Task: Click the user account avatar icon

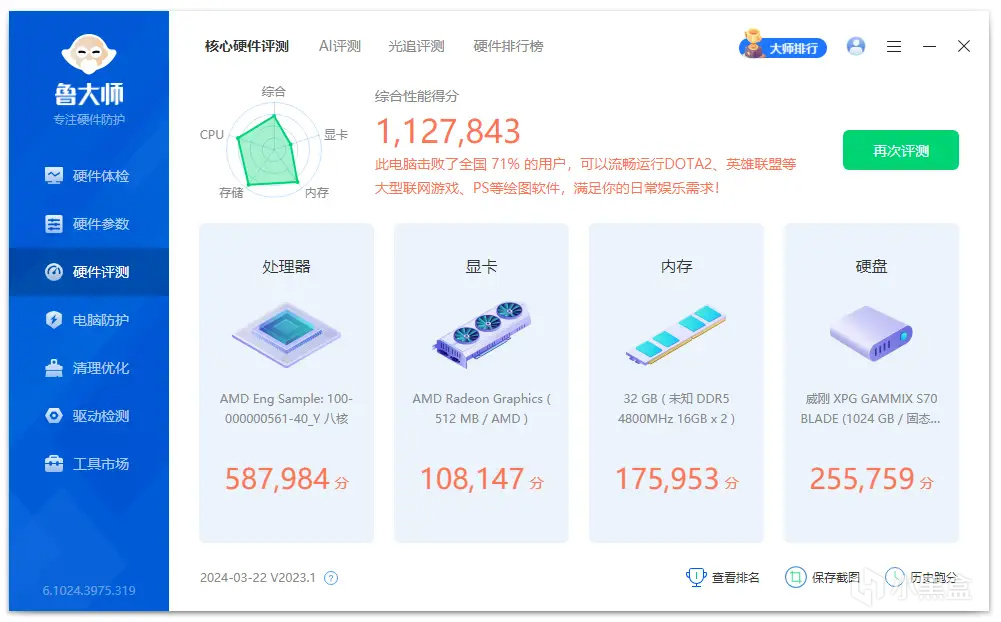Action: 855,46
